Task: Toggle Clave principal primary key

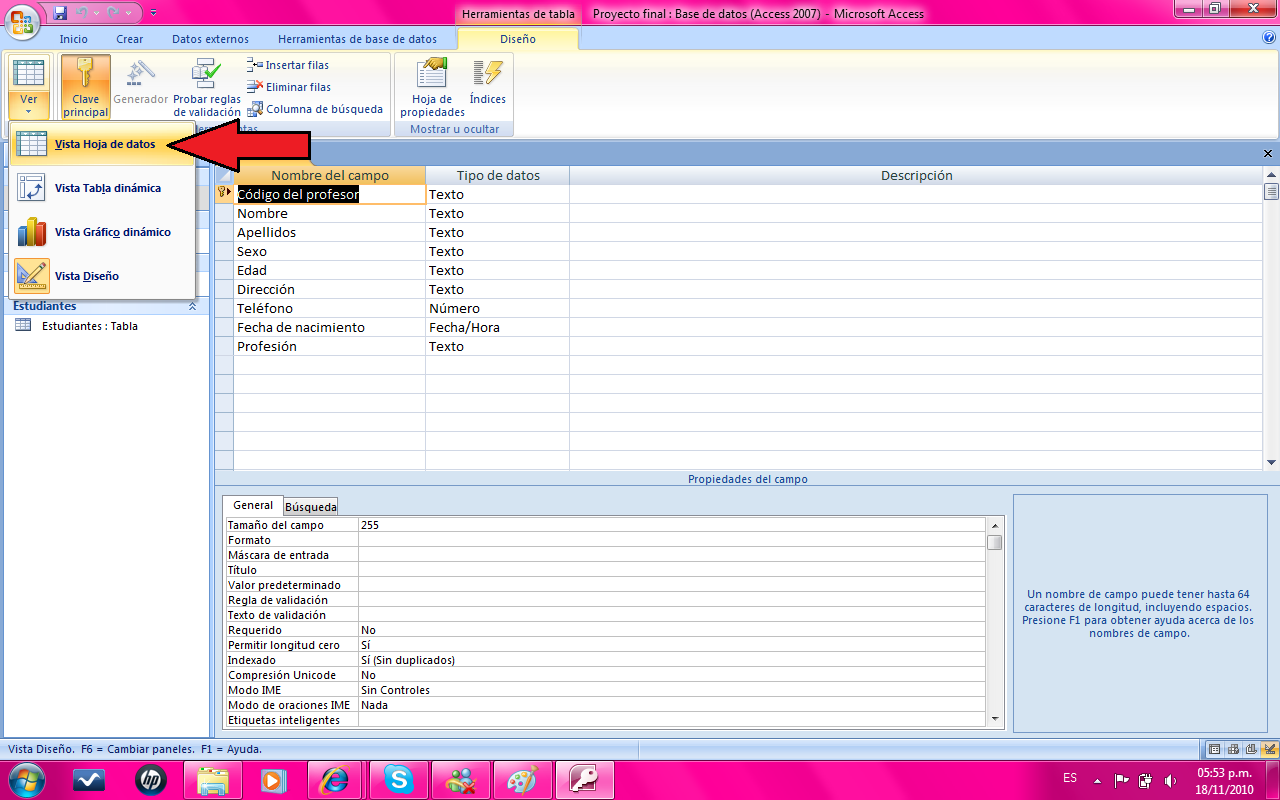Action: (86, 87)
